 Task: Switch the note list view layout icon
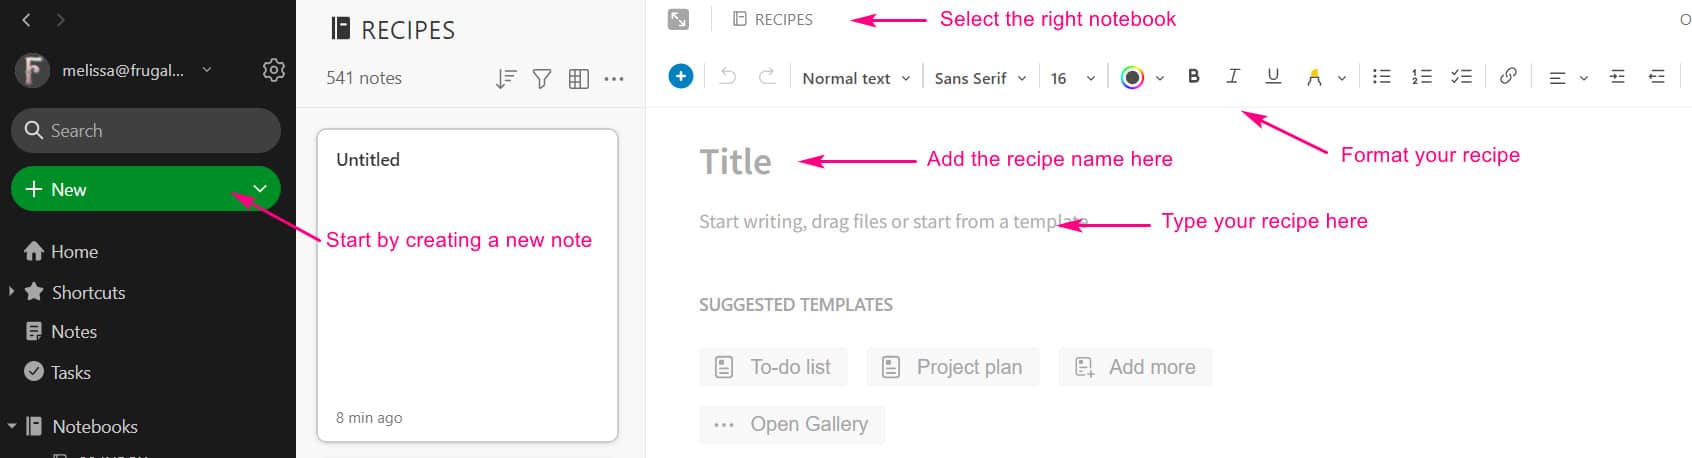click(578, 78)
